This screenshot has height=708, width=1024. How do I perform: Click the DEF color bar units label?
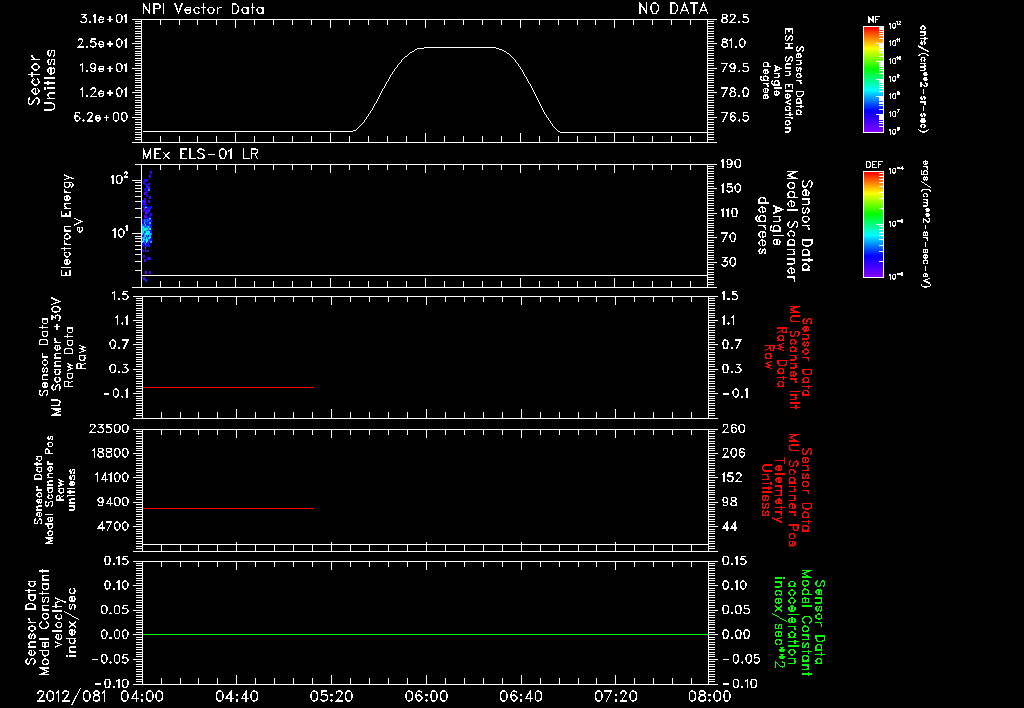tap(925, 224)
